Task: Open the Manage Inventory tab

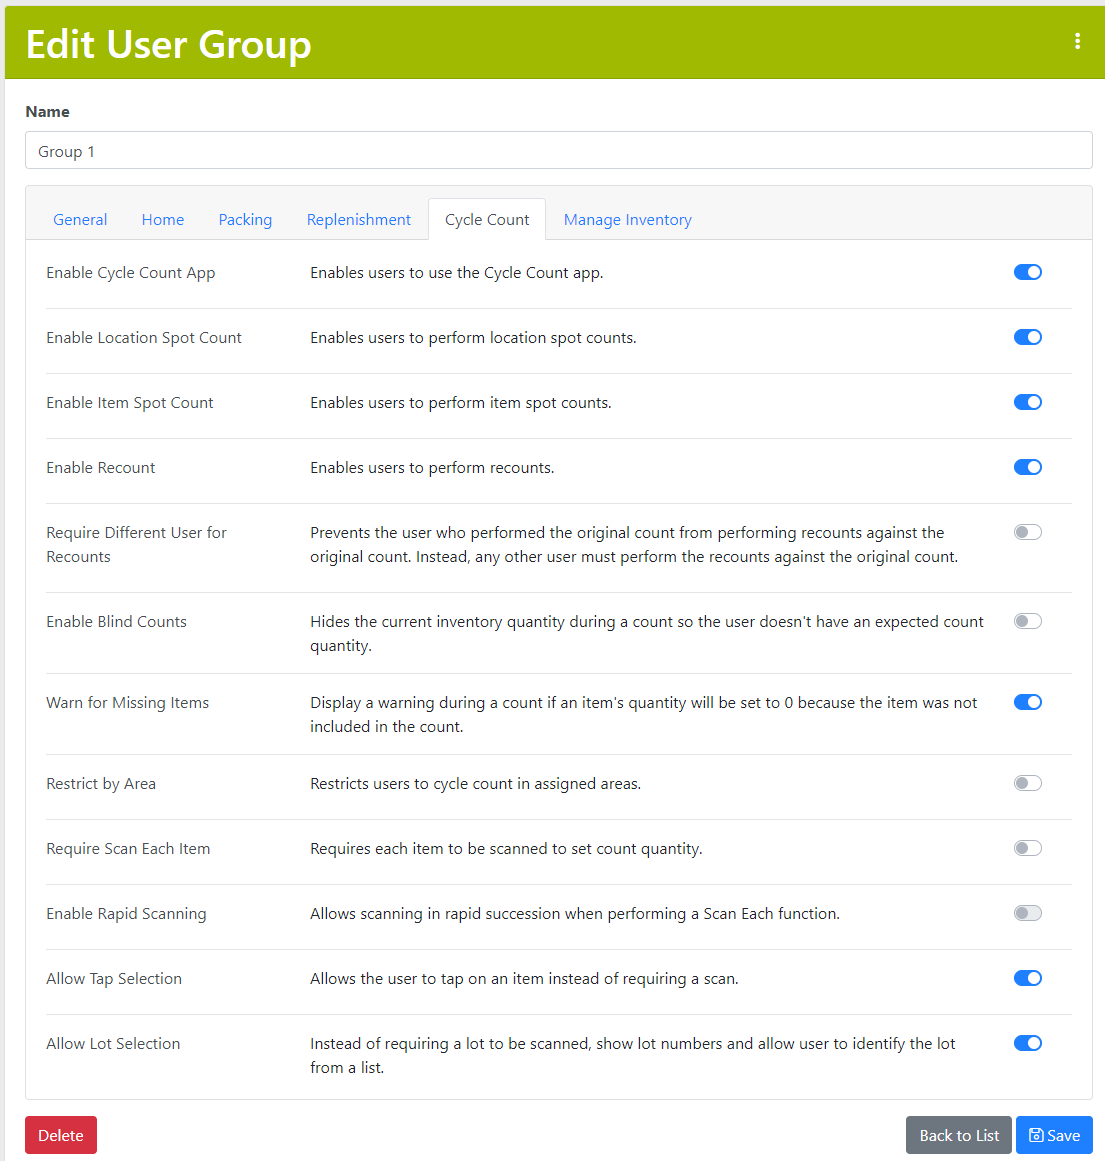Action: point(627,220)
